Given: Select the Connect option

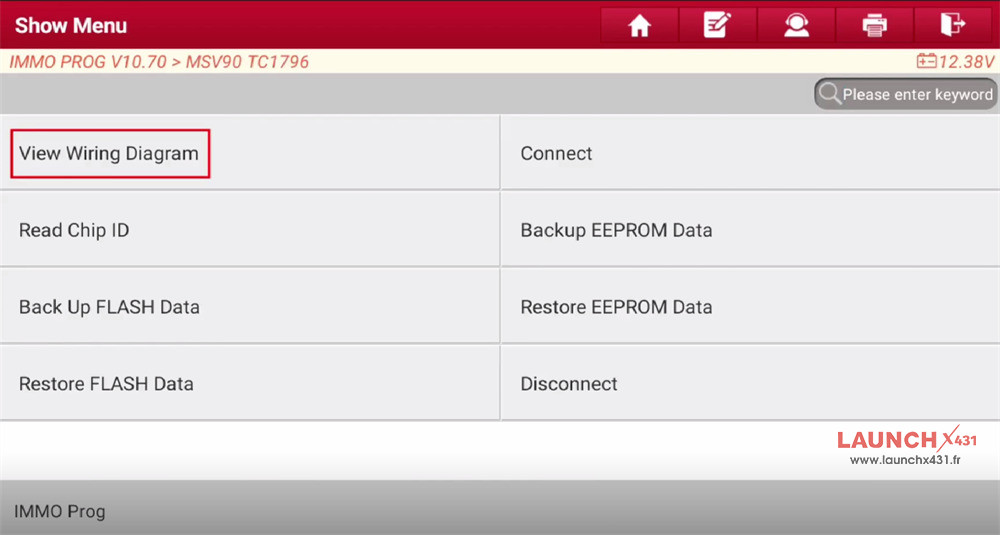Looking at the screenshot, I should pyautogui.click(x=556, y=154).
